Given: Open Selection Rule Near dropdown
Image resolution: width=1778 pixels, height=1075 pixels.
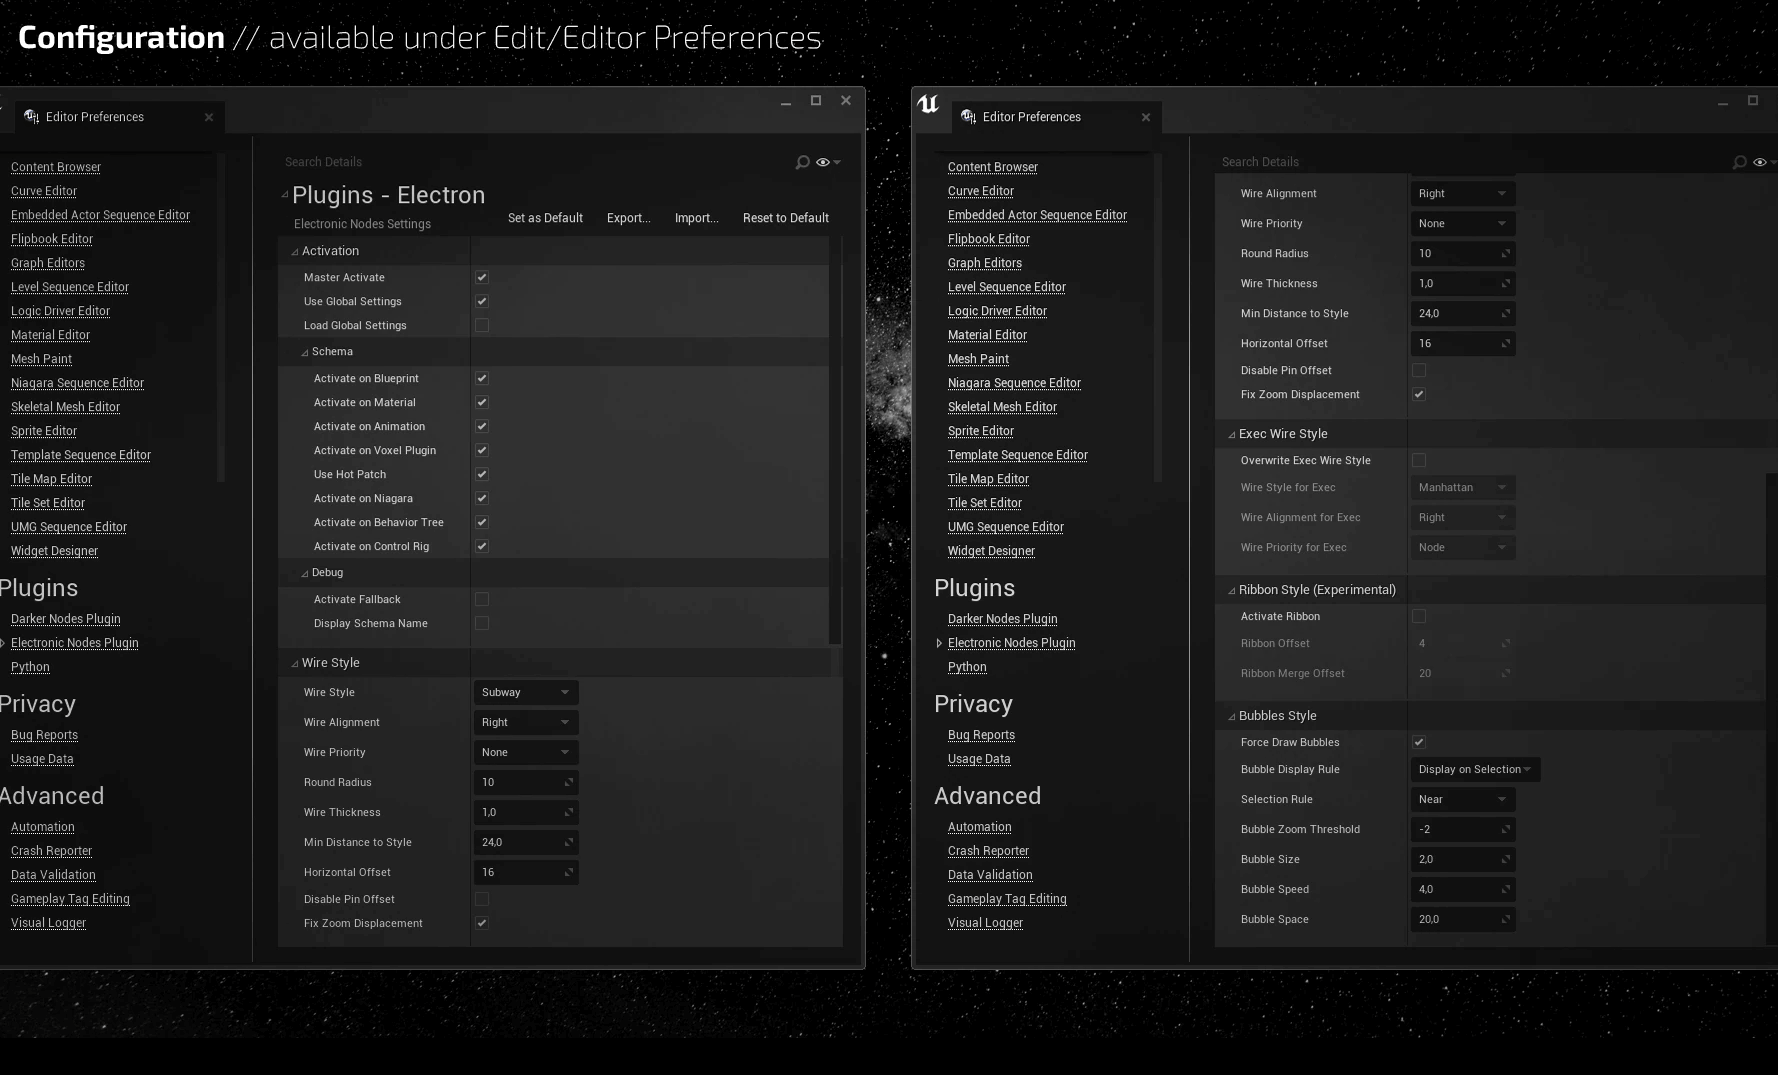Looking at the screenshot, I should click(1463, 799).
